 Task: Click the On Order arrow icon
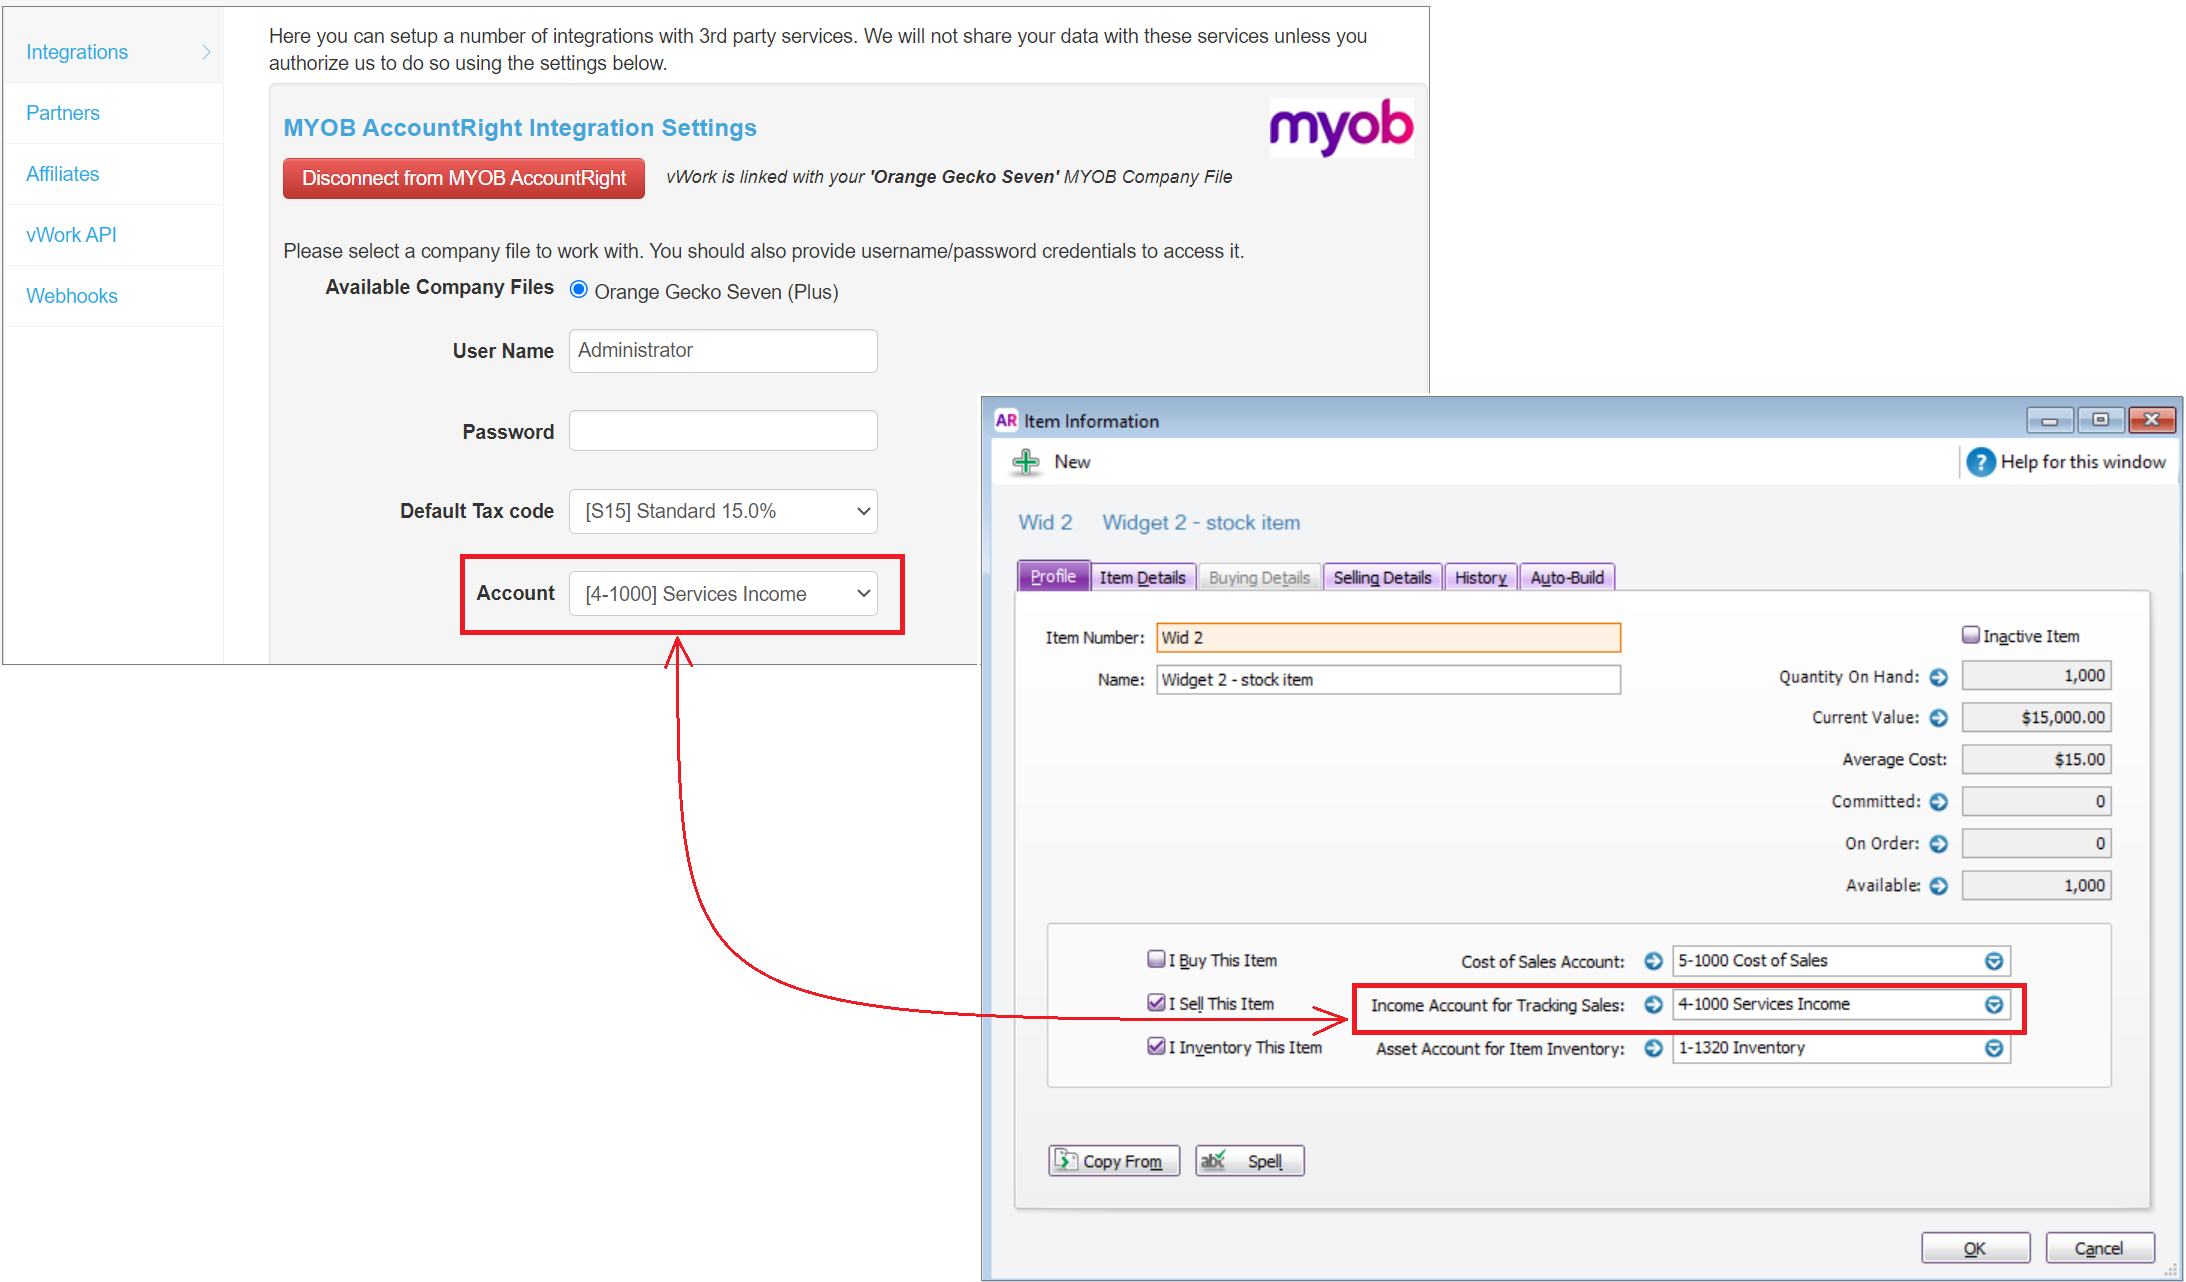click(1938, 844)
